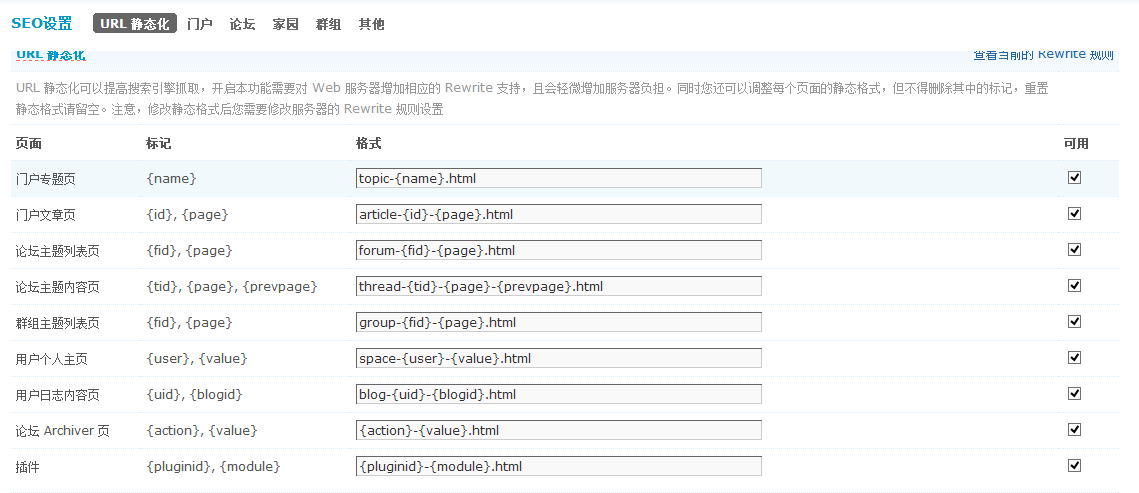Focus the {pluginid}-{module}.html format field
The height and width of the screenshot is (493, 1139).
[558, 466]
